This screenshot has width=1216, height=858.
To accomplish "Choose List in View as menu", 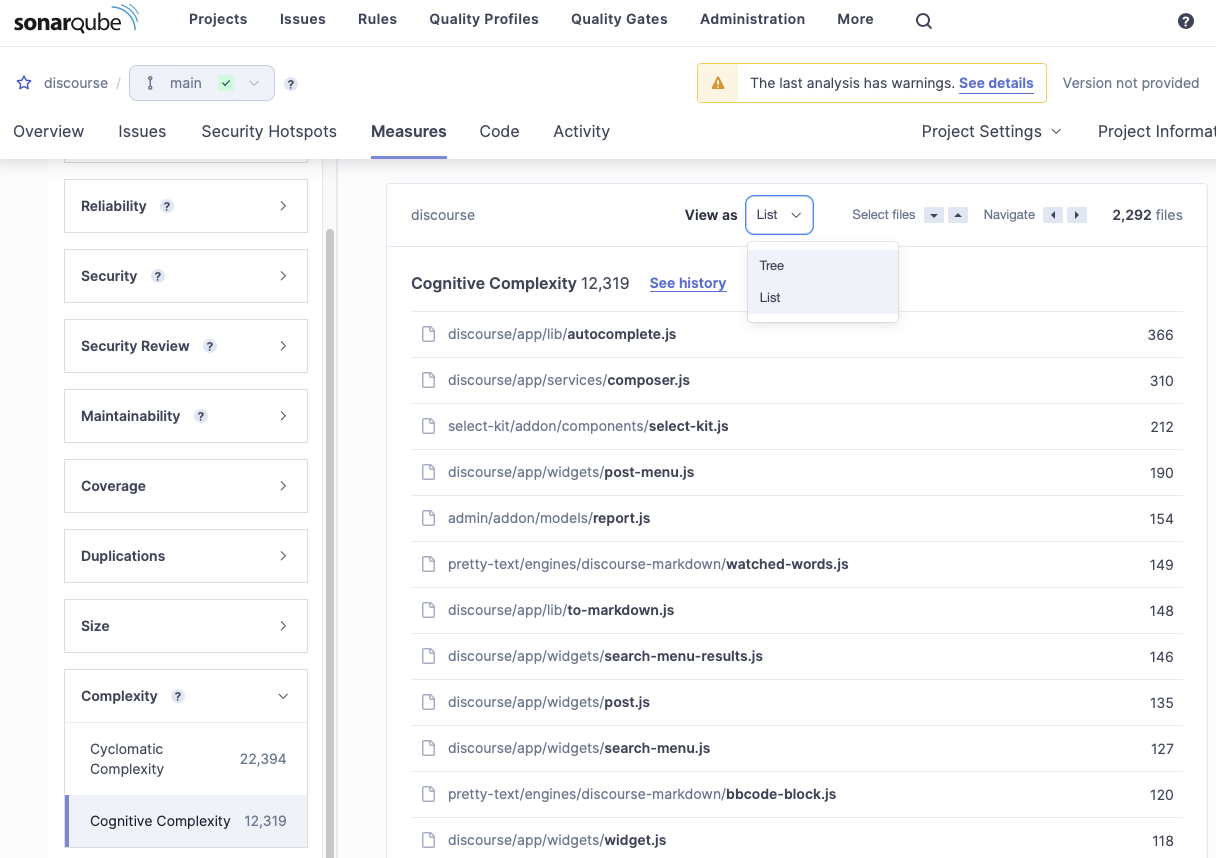I will pyautogui.click(x=822, y=298).
